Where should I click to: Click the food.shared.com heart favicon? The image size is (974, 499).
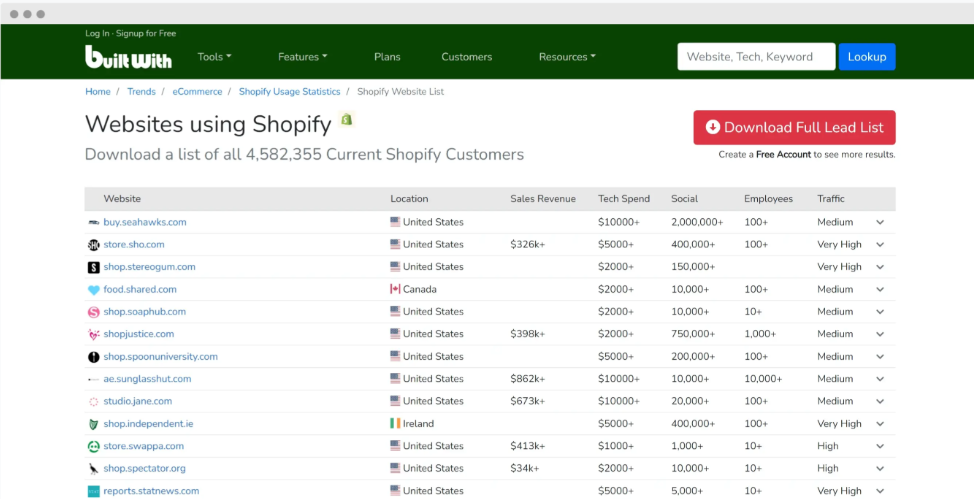pyautogui.click(x=94, y=290)
